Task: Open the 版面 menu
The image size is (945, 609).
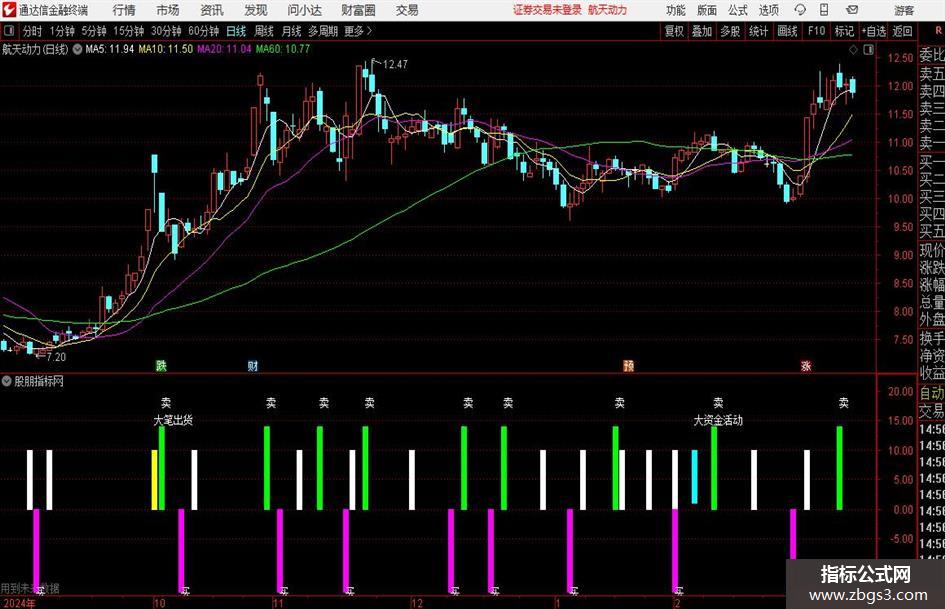Action: [706, 10]
